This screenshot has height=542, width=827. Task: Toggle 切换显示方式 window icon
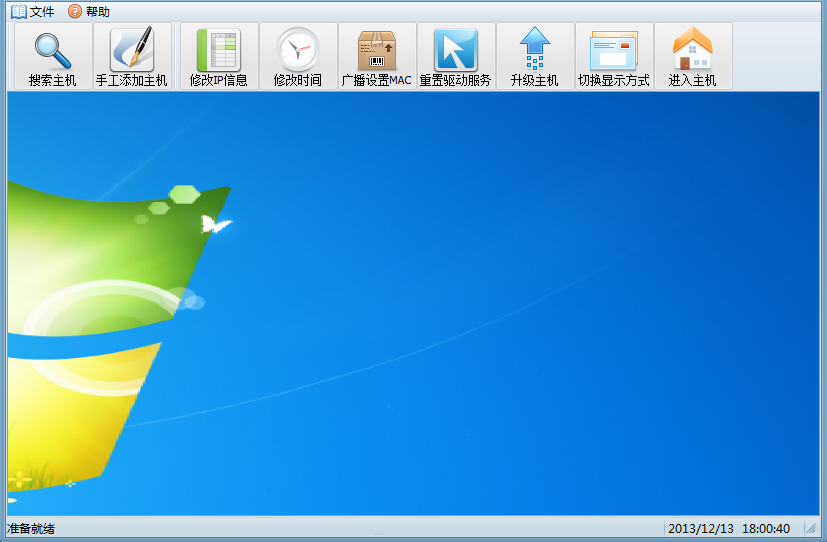click(x=614, y=50)
